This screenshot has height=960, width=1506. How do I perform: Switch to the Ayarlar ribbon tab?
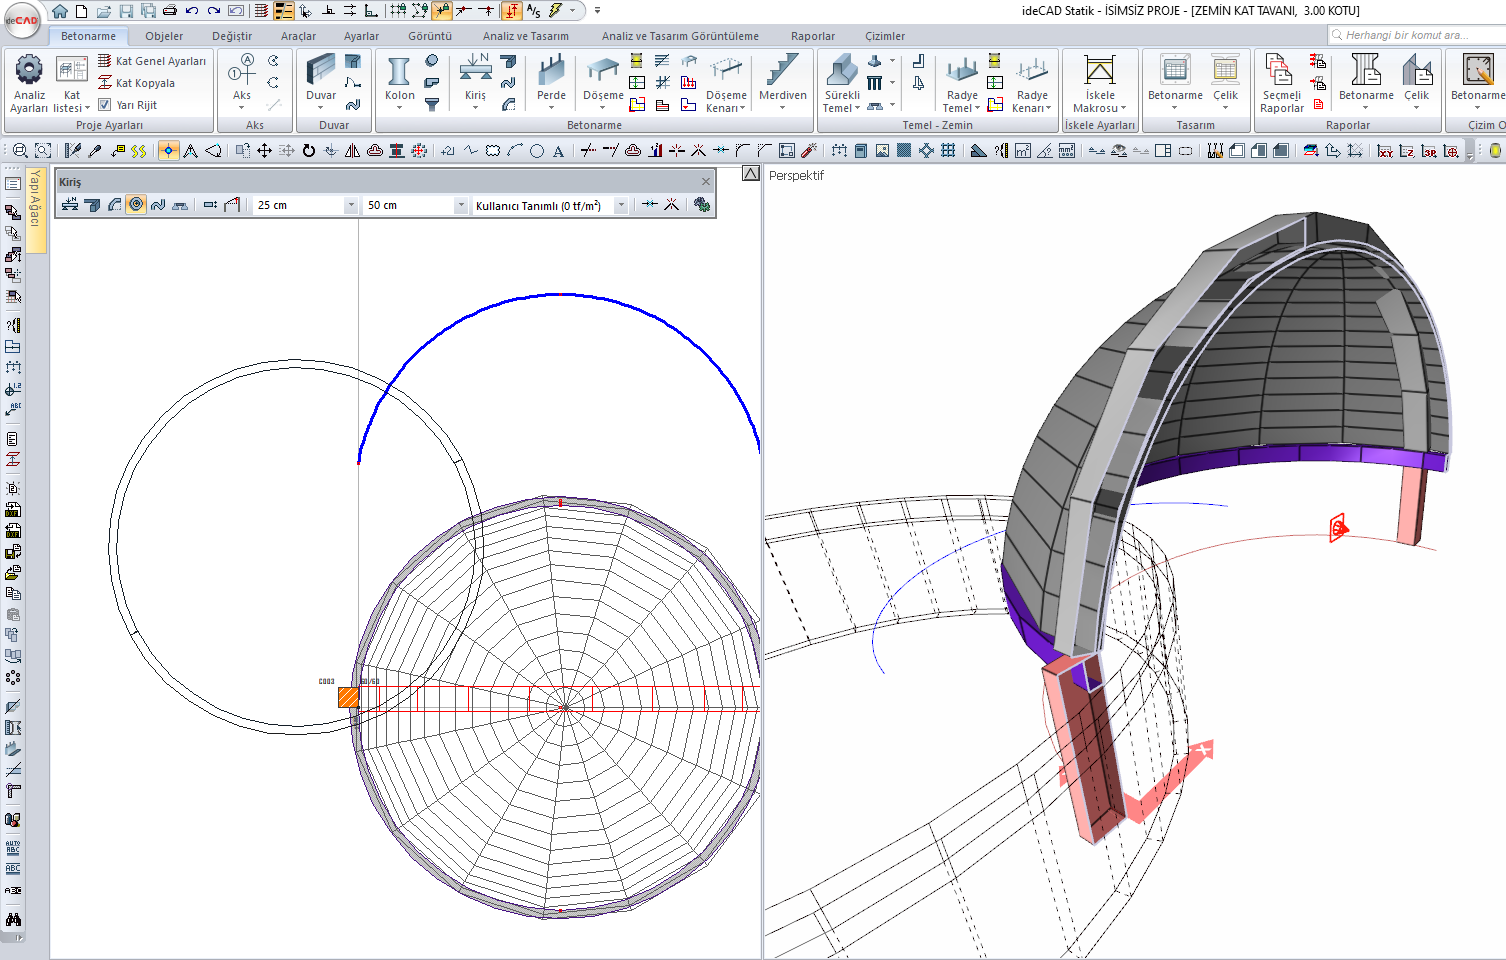coord(361,36)
